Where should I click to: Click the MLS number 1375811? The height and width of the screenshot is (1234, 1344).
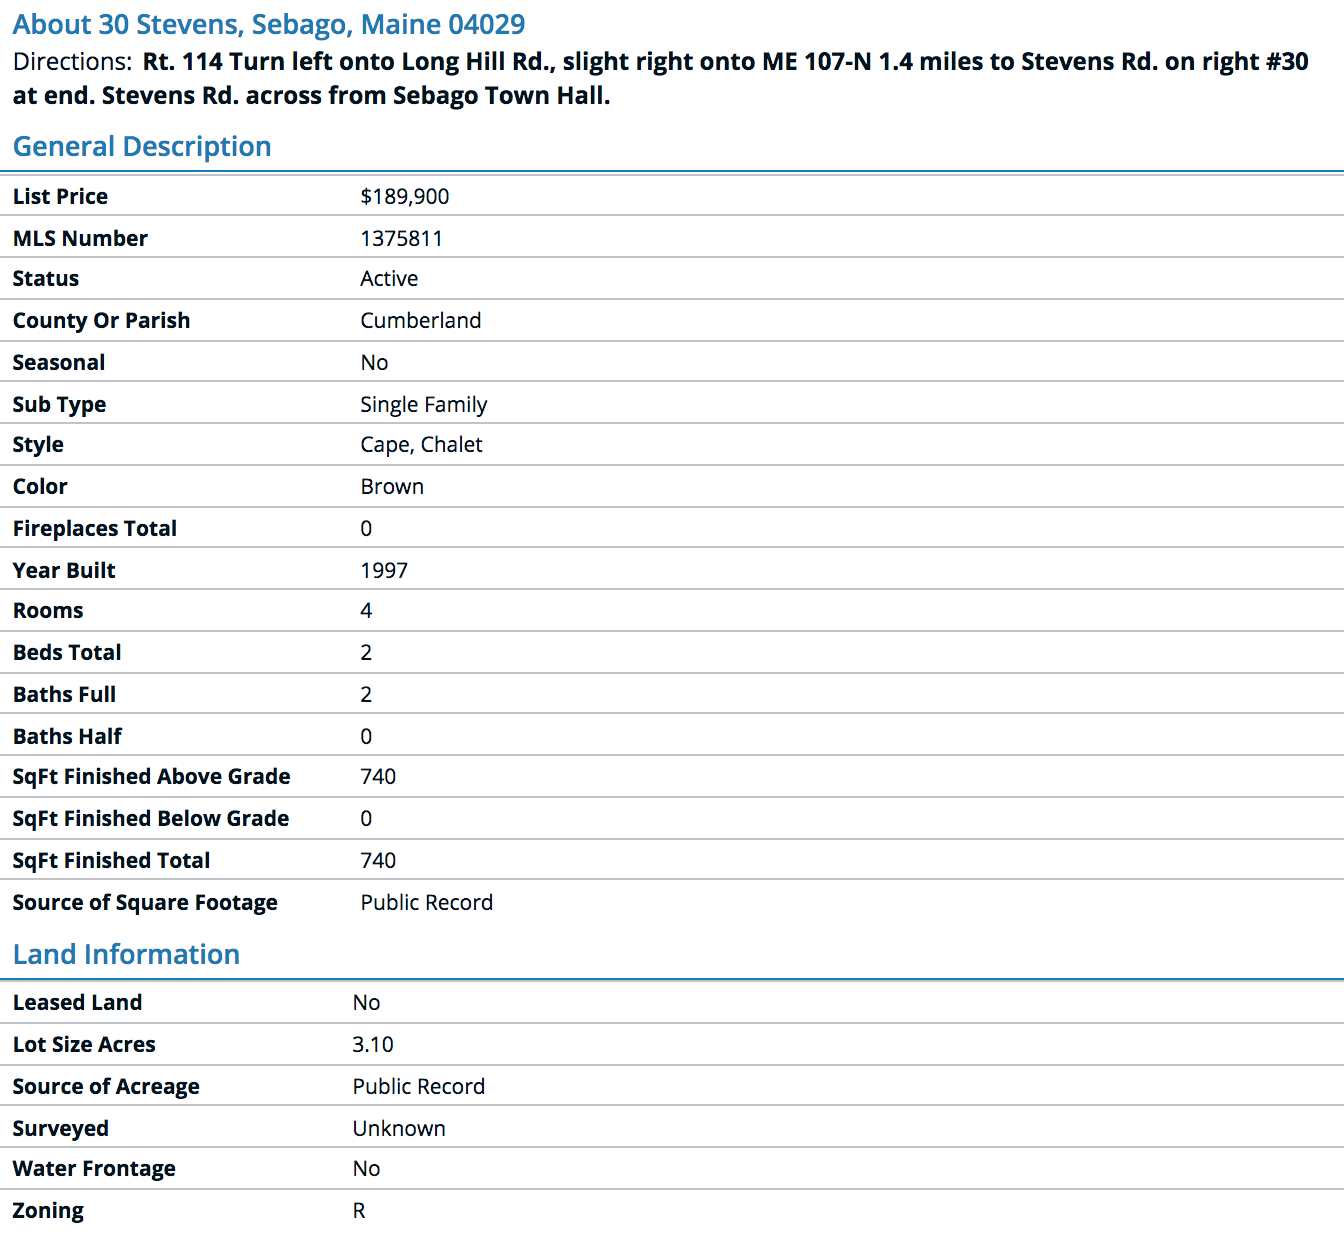click(x=401, y=239)
